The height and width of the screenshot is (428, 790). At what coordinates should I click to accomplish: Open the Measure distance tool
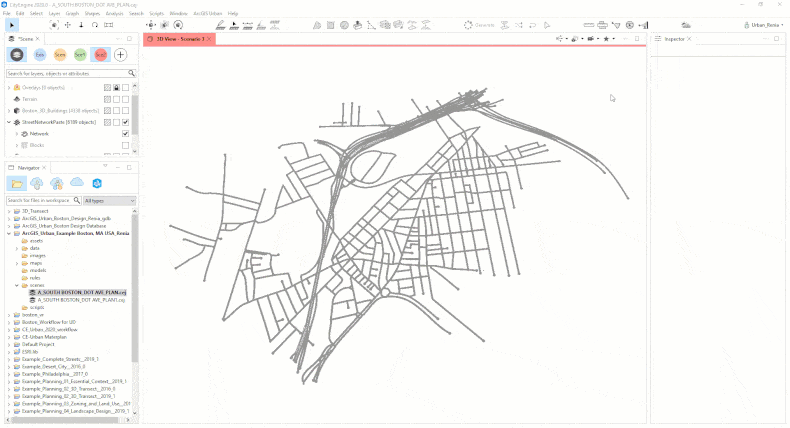click(x=588, y=25)
